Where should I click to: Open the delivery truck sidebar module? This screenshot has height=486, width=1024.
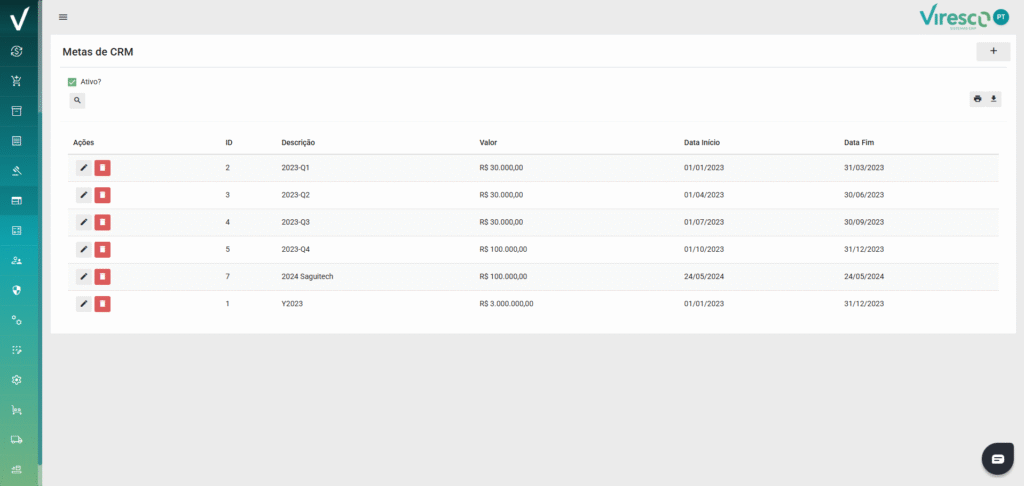point(17,439)
